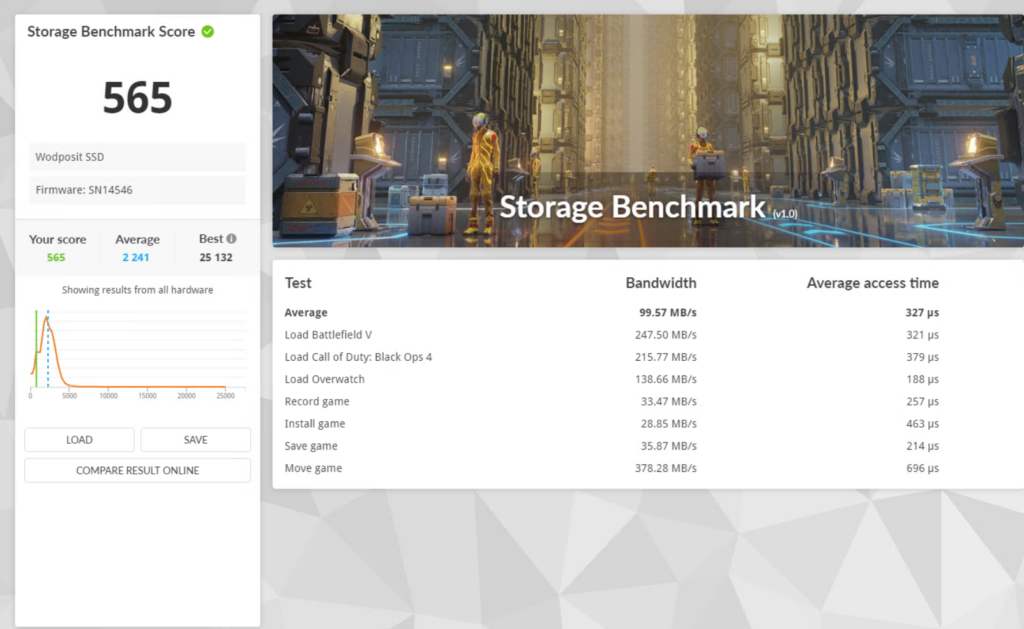Click the Bandwidth column header

tap(660, 283)
